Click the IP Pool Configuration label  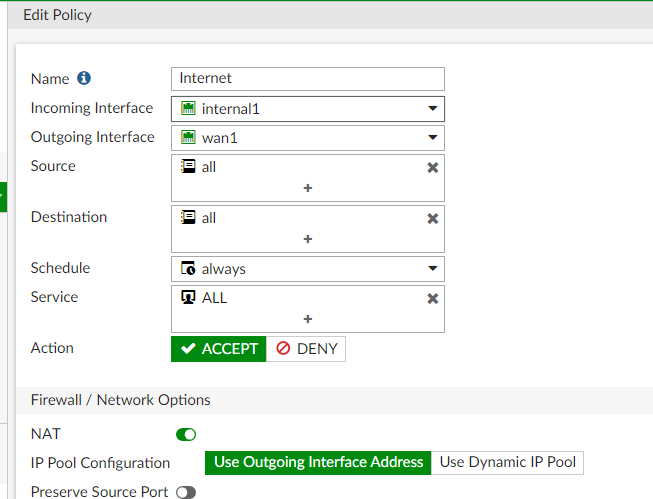point(100,463)
